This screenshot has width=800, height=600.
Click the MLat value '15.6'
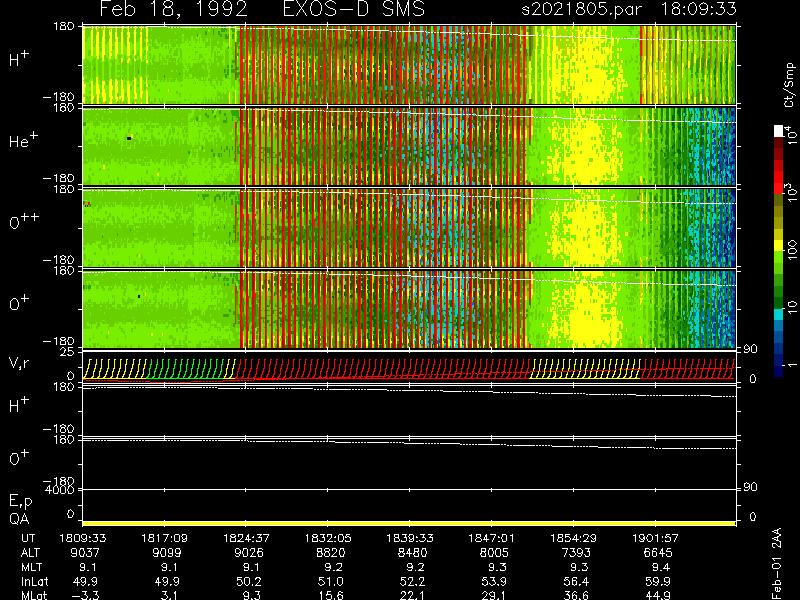coord(334,595)
